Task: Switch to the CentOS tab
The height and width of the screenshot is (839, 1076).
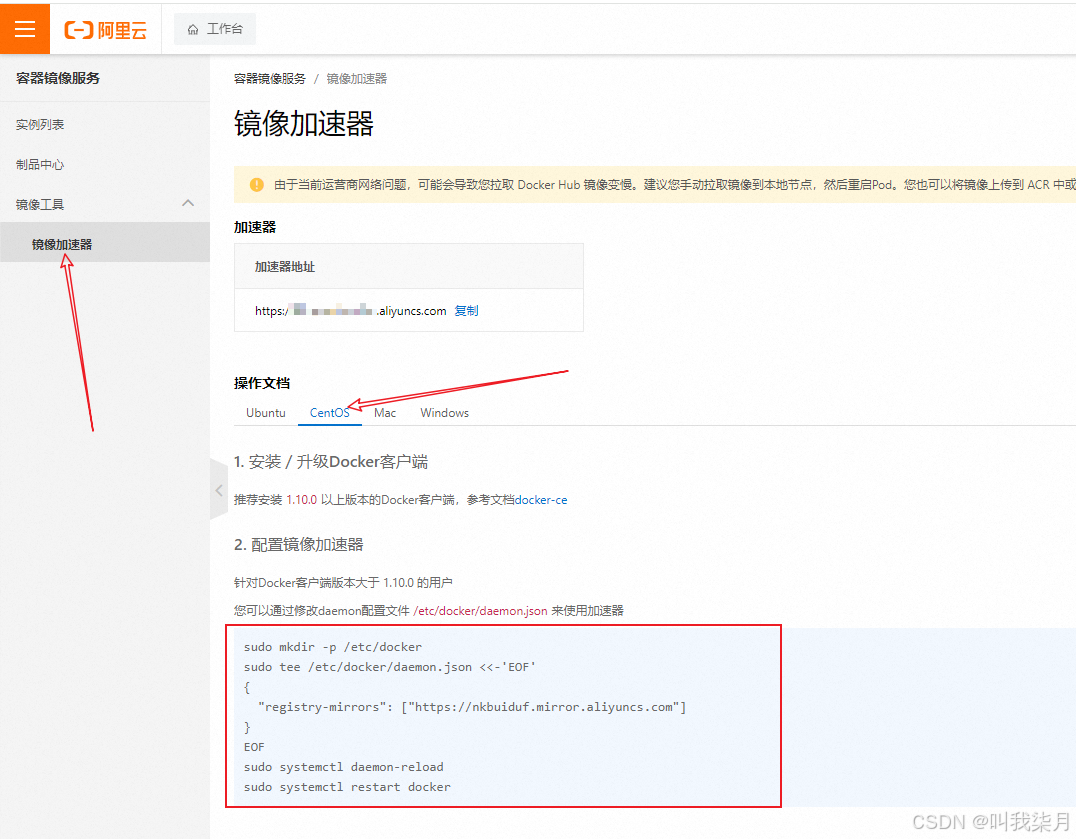Action: click(x=329, y=412)
